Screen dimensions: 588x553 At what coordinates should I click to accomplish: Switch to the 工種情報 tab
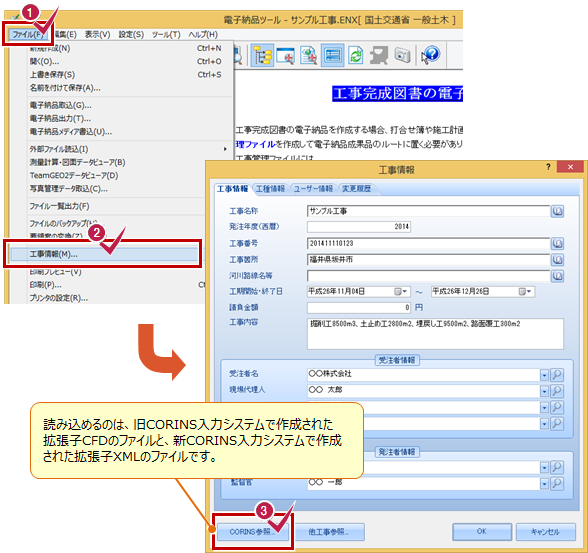point(270,189)
